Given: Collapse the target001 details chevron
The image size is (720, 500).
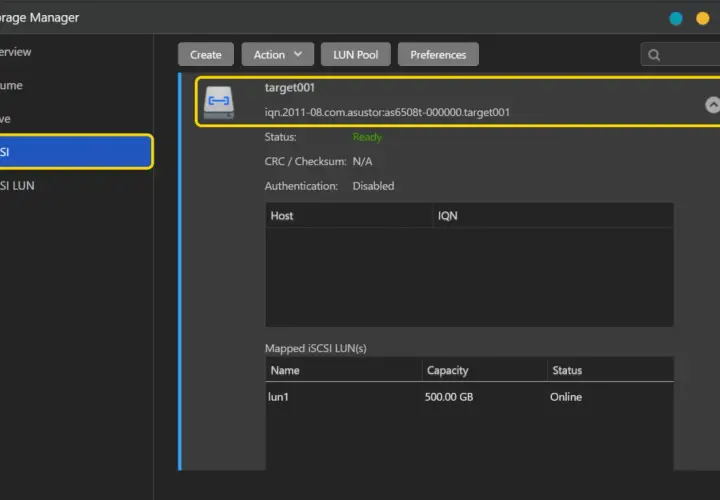Looking at the screenshot, I should coord(712,105).
